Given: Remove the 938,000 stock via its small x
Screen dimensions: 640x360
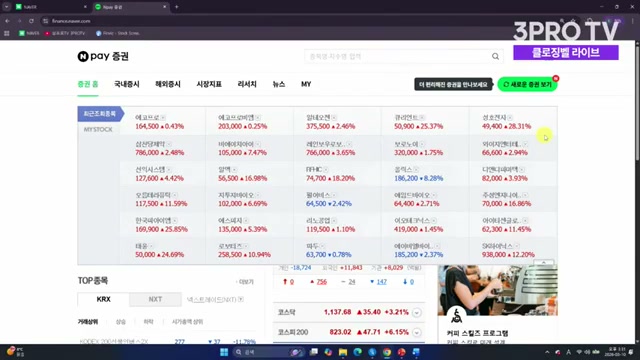Looking at the screenshot, I should click(517, 246).
